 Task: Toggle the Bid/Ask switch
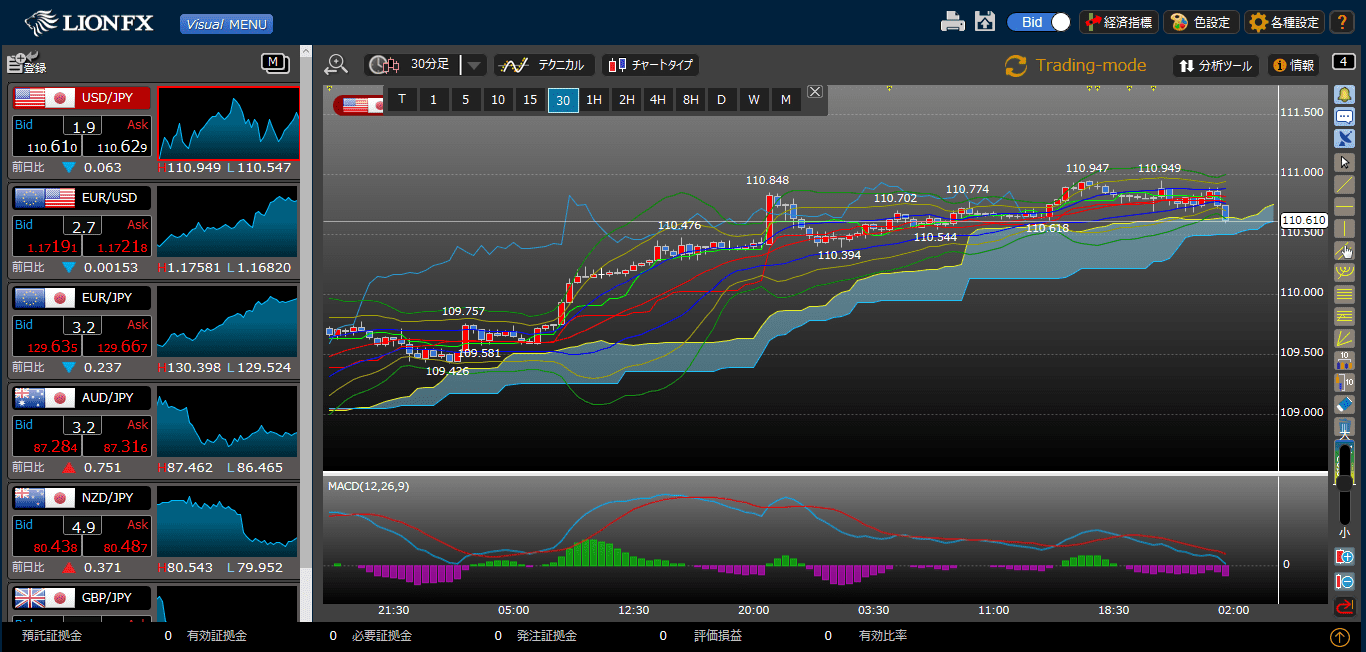pyautogui.click(x=1038, y=22)
